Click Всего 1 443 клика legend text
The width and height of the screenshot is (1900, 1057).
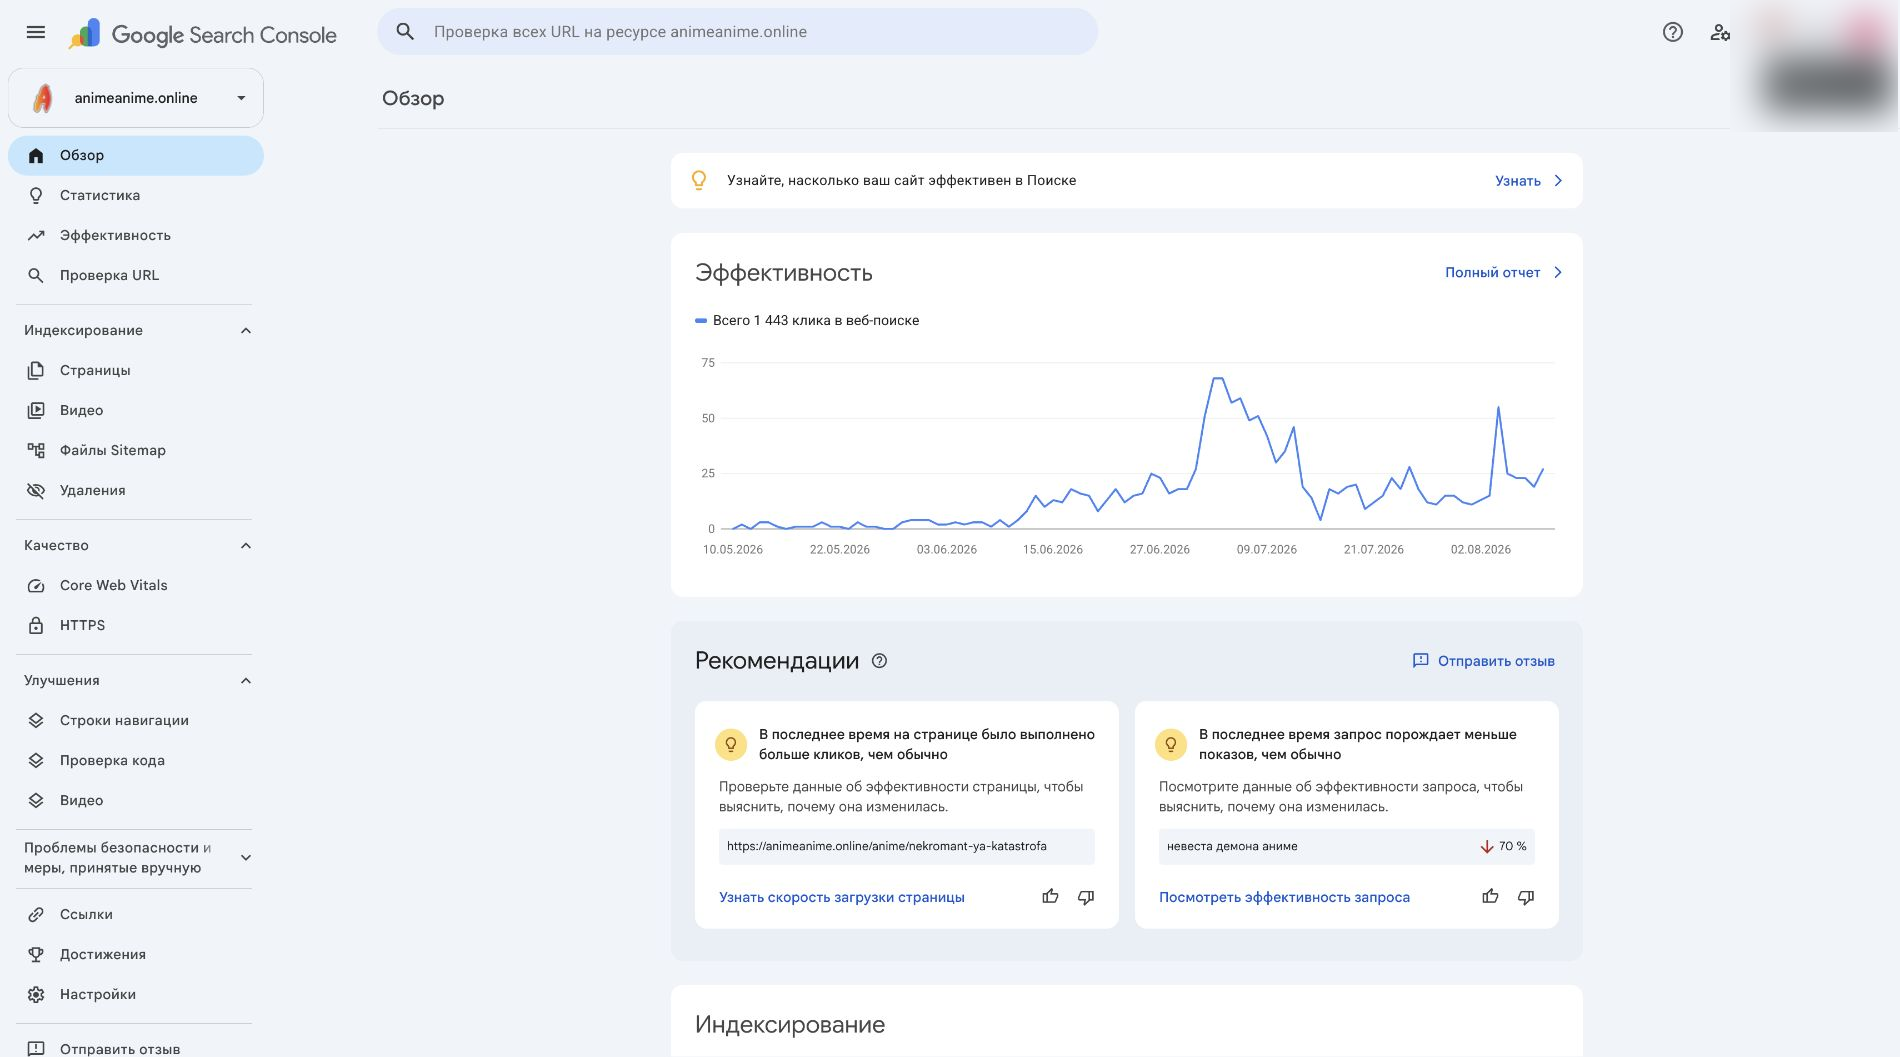click(816, 320)
